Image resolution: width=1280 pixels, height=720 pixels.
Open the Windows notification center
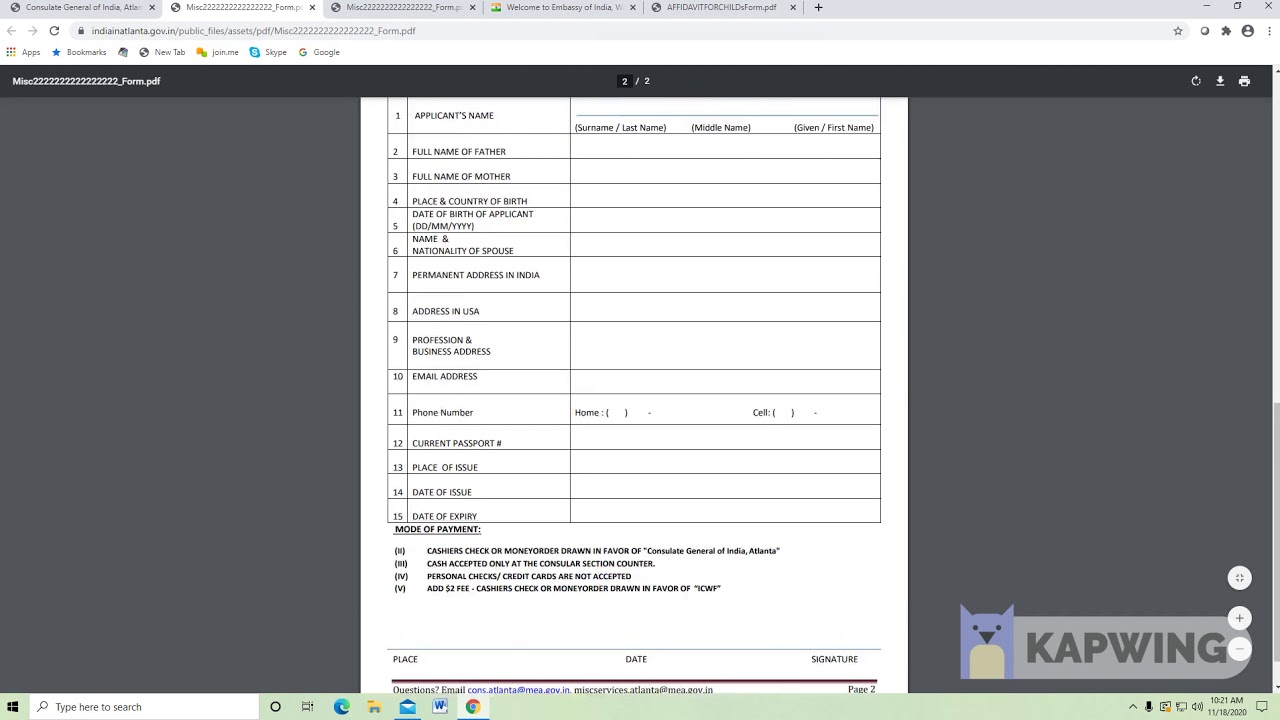[1262, 707]
